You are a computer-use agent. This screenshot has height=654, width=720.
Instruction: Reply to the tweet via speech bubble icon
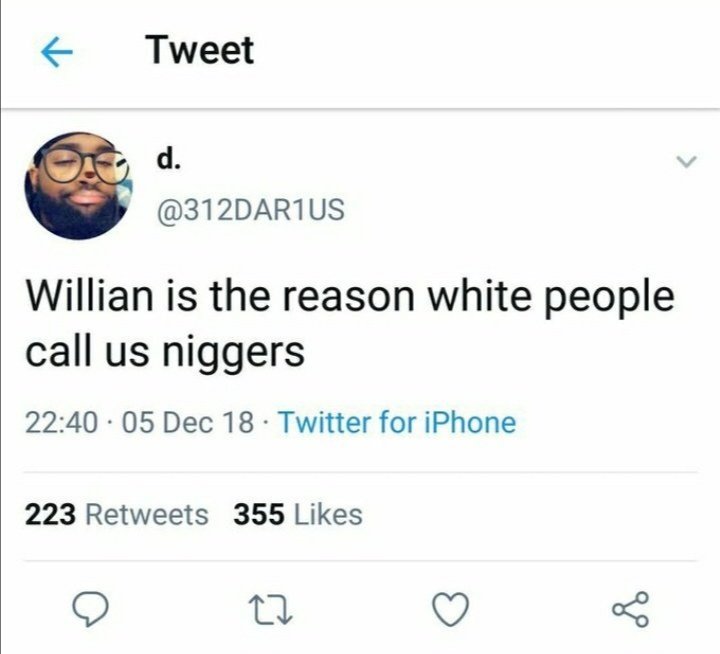tap(90, 609)
